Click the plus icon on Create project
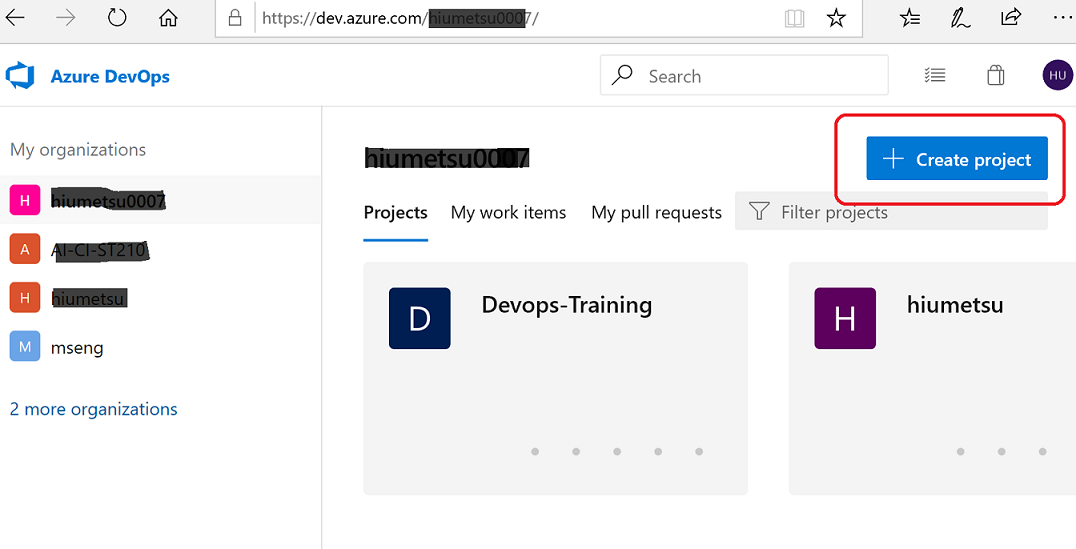Screen dimensions: 1076x549 point(893,159)
